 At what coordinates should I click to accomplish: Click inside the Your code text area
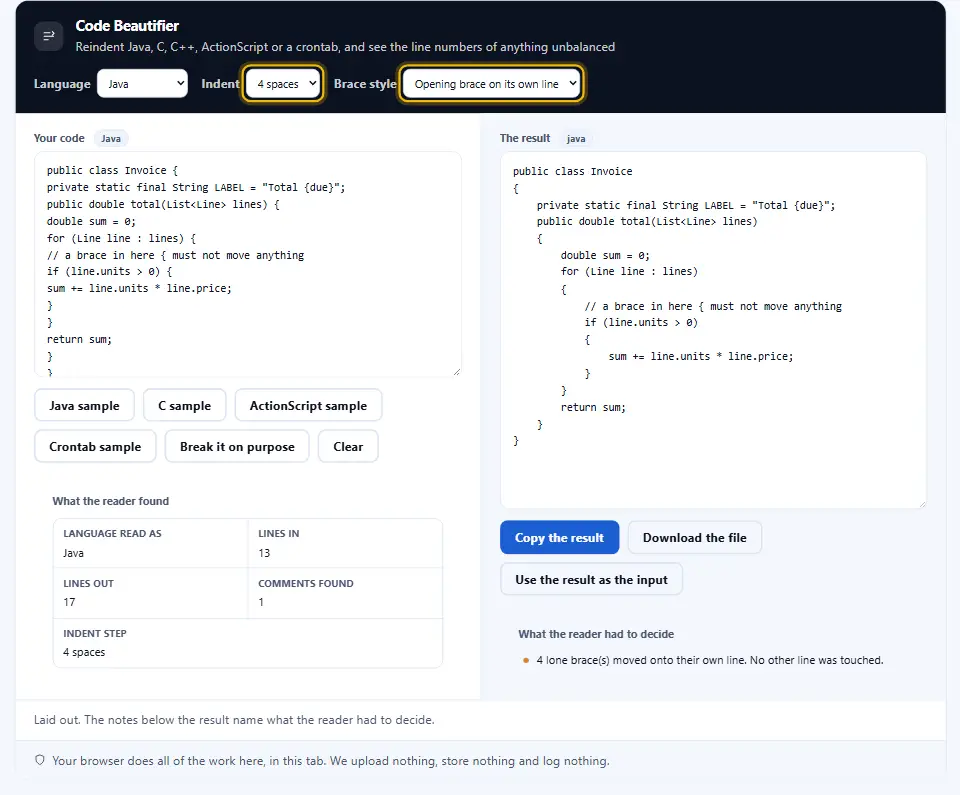pos(248,264)
